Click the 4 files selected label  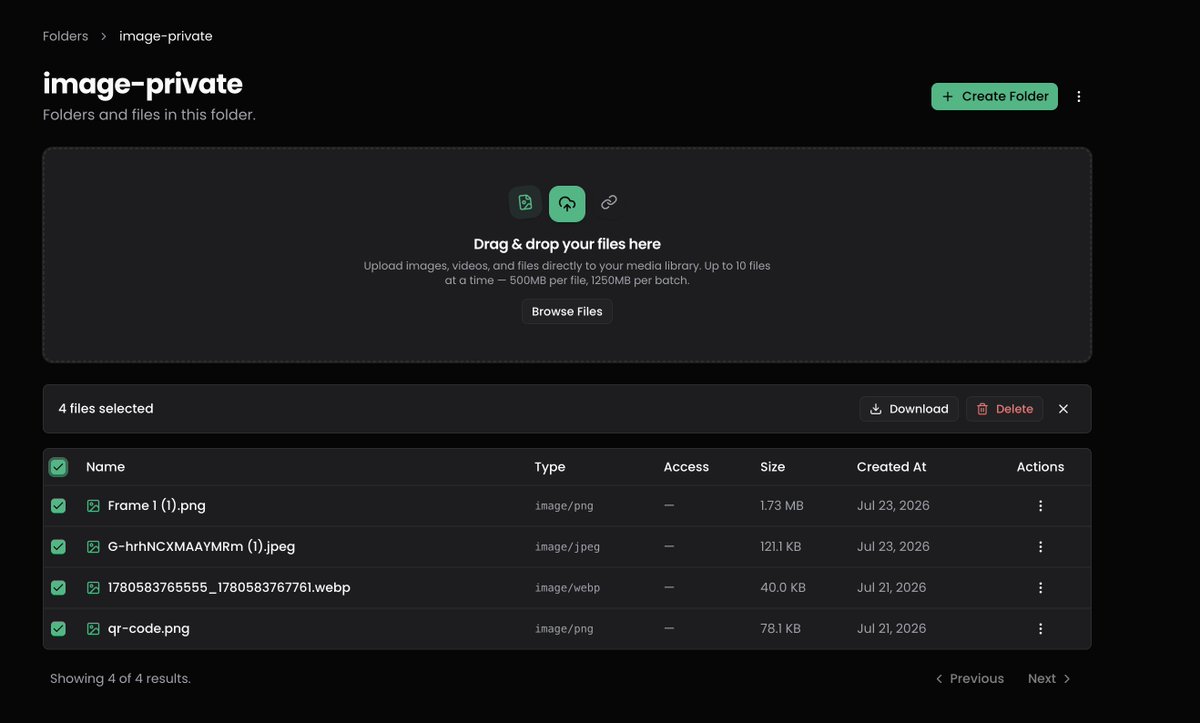106,409
